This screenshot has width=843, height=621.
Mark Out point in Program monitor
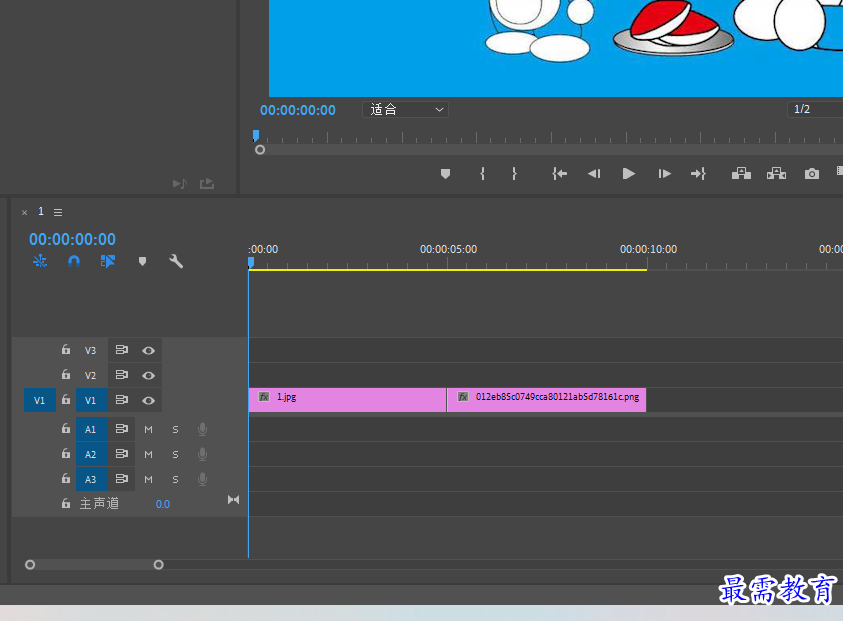coord(515,174)
